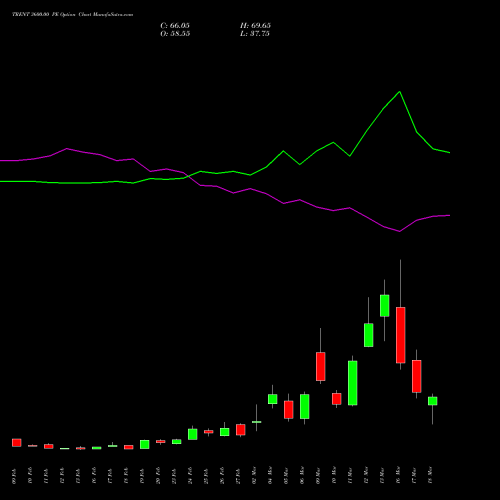Click the high value H: 69.65

(x=255, y=26)
